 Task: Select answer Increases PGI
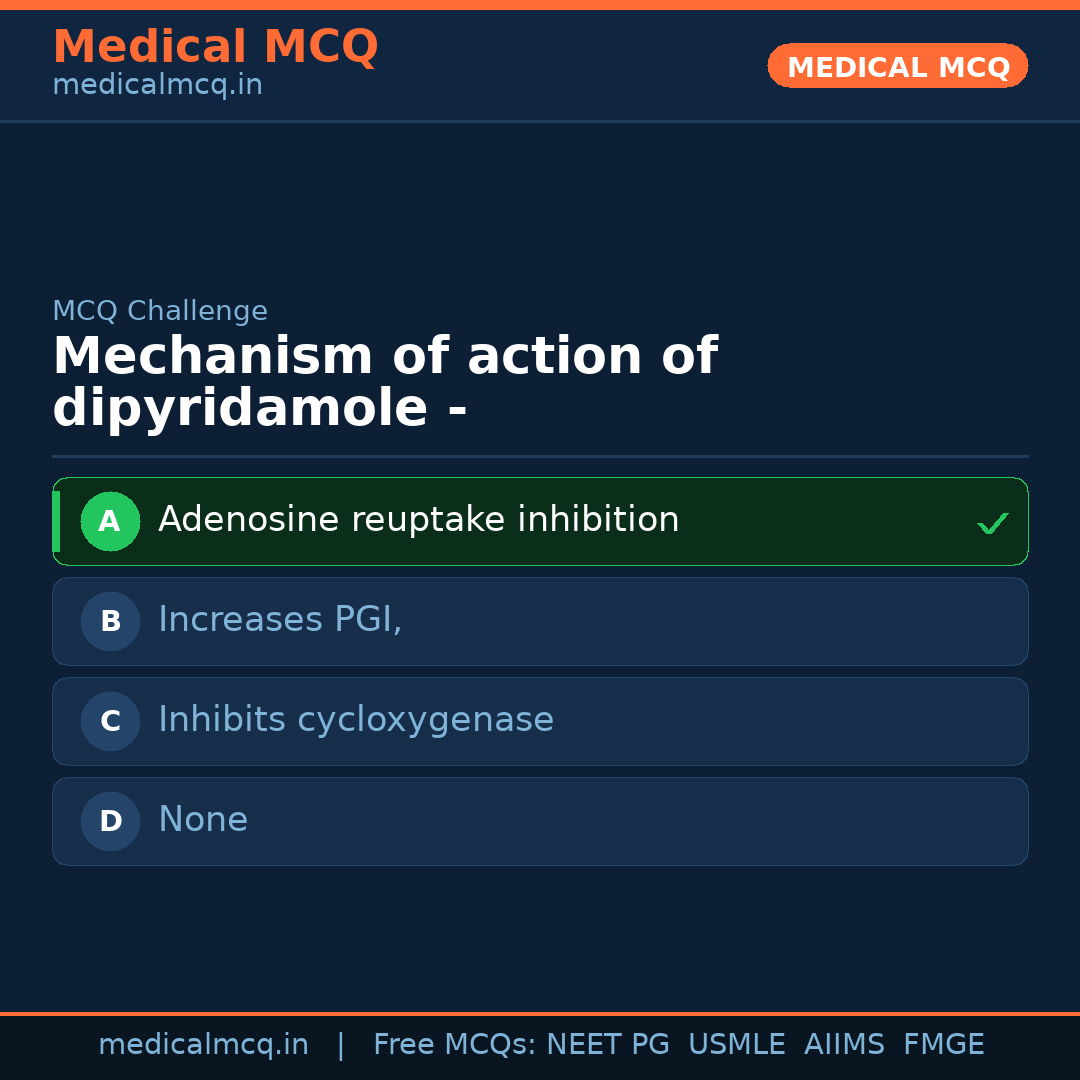point(280,620)
